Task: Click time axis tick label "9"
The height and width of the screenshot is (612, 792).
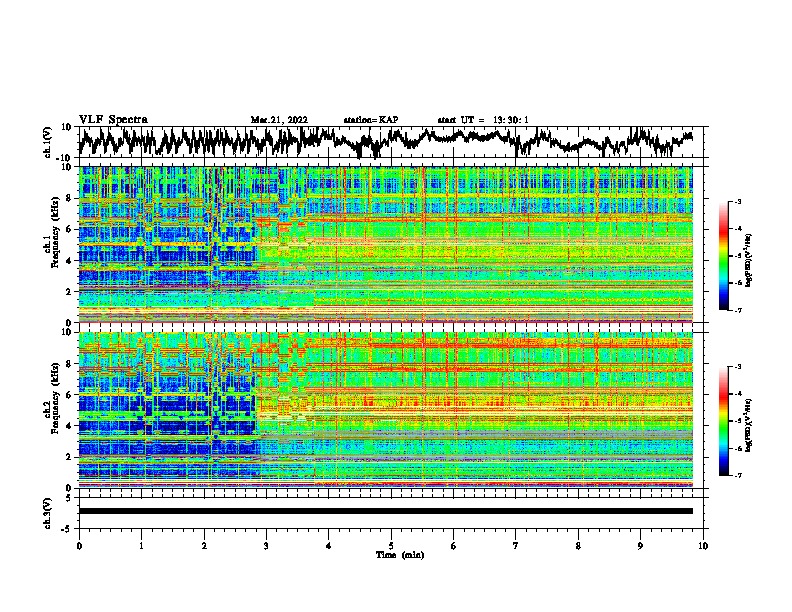Action: [640, 546]
